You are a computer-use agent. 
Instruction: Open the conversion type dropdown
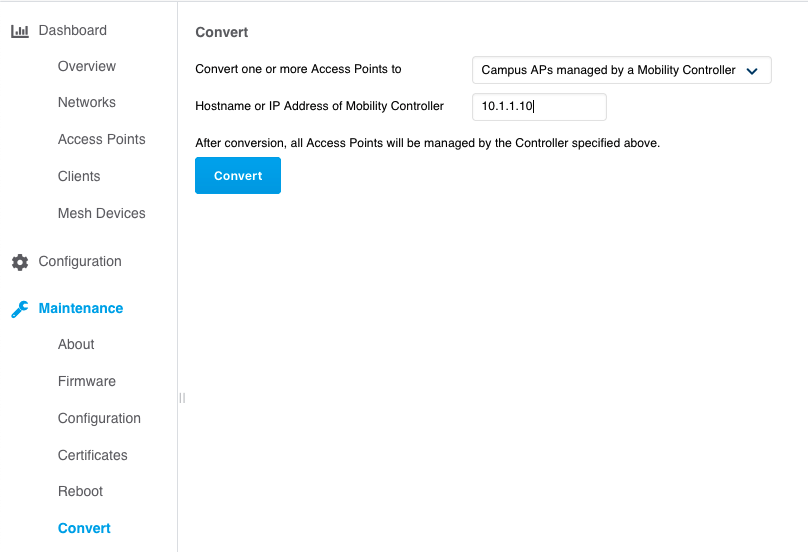(621, 70)
